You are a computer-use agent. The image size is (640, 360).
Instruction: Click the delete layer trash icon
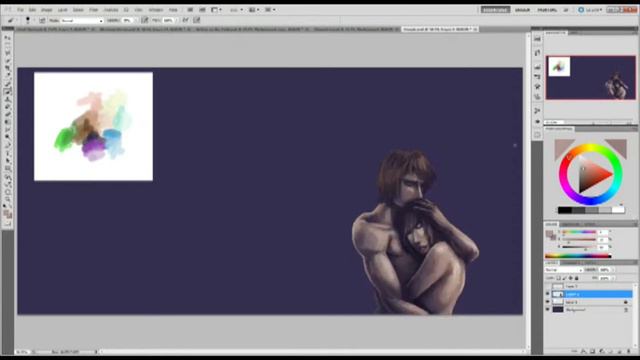pyautogui.click(x=629, y=351)
